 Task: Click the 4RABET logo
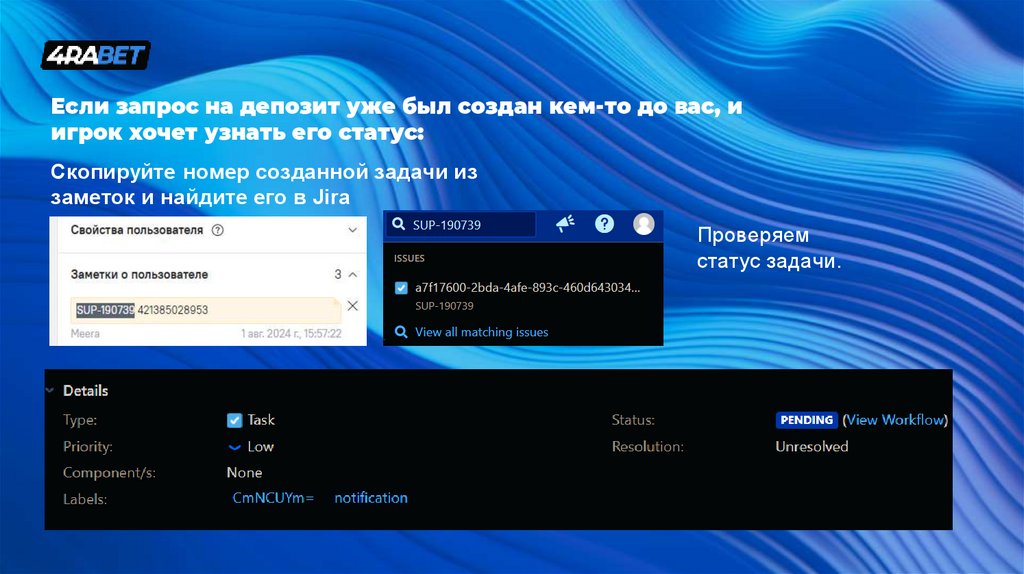click(x=96, y=55)
